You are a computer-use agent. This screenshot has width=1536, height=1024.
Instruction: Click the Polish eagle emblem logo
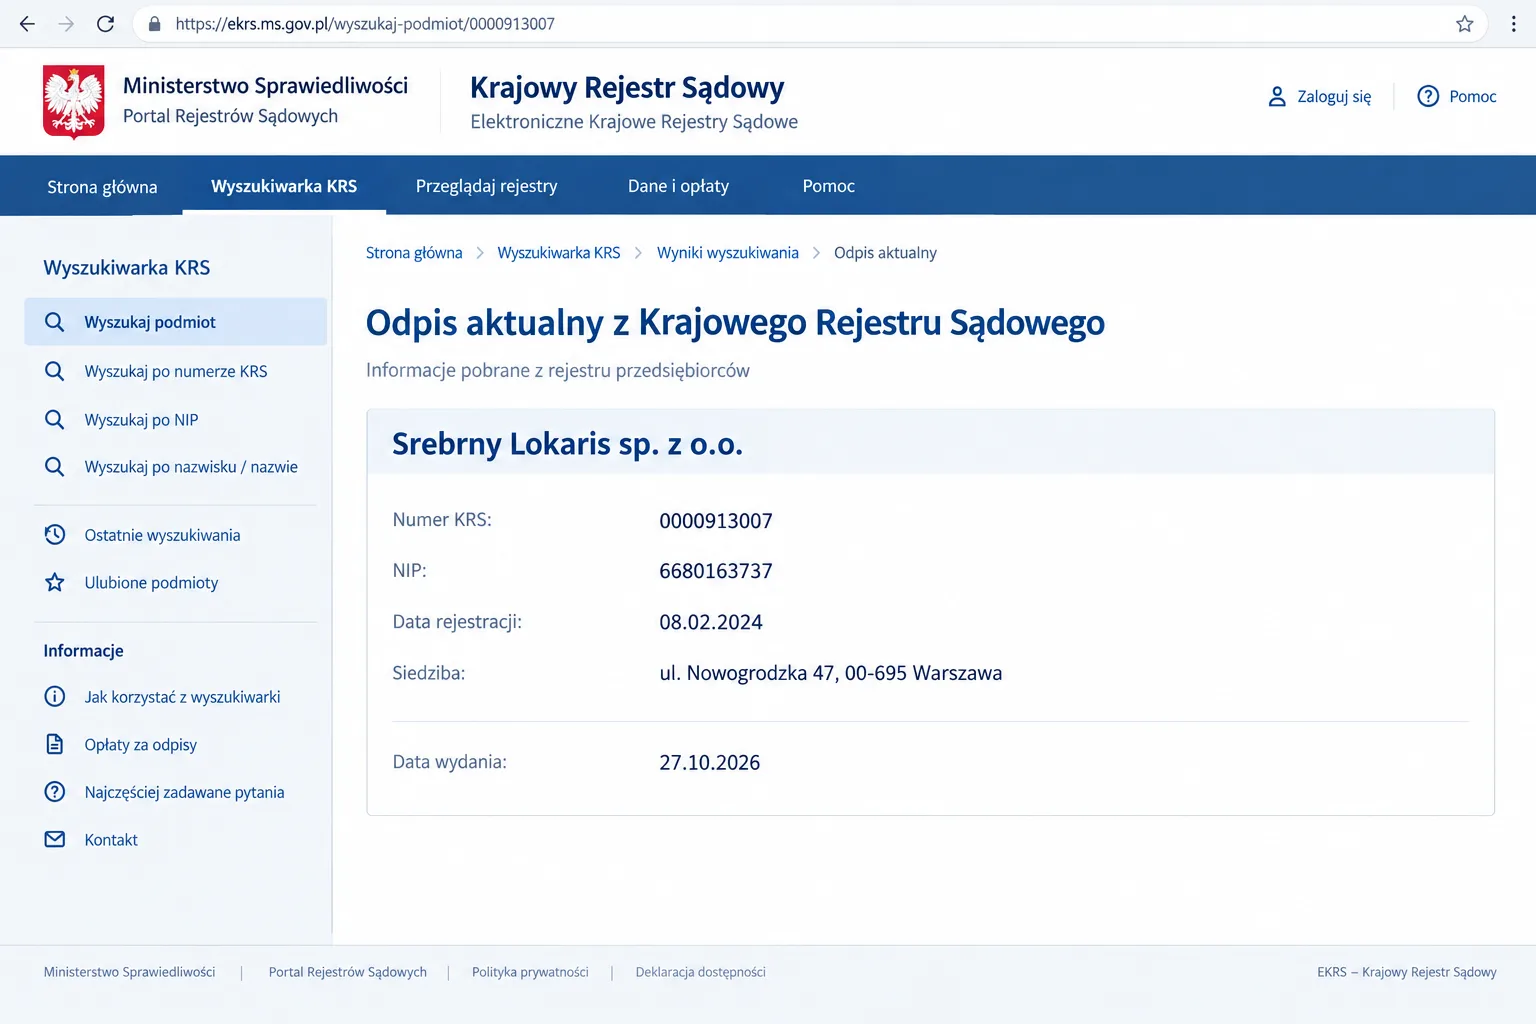74,101
